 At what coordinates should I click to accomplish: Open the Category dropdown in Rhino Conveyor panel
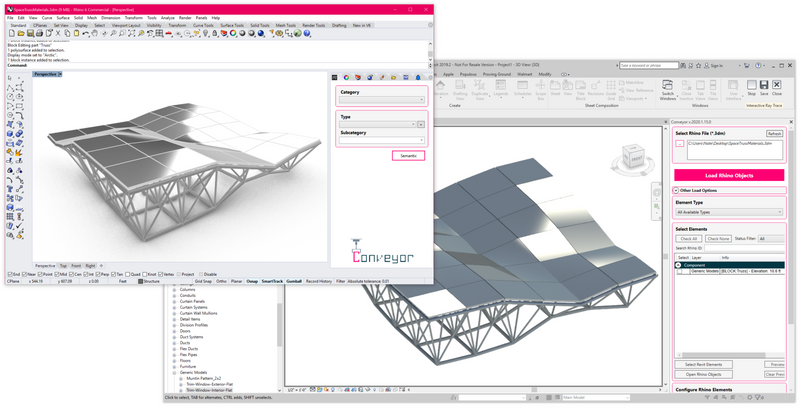click(x=382, y=100)
